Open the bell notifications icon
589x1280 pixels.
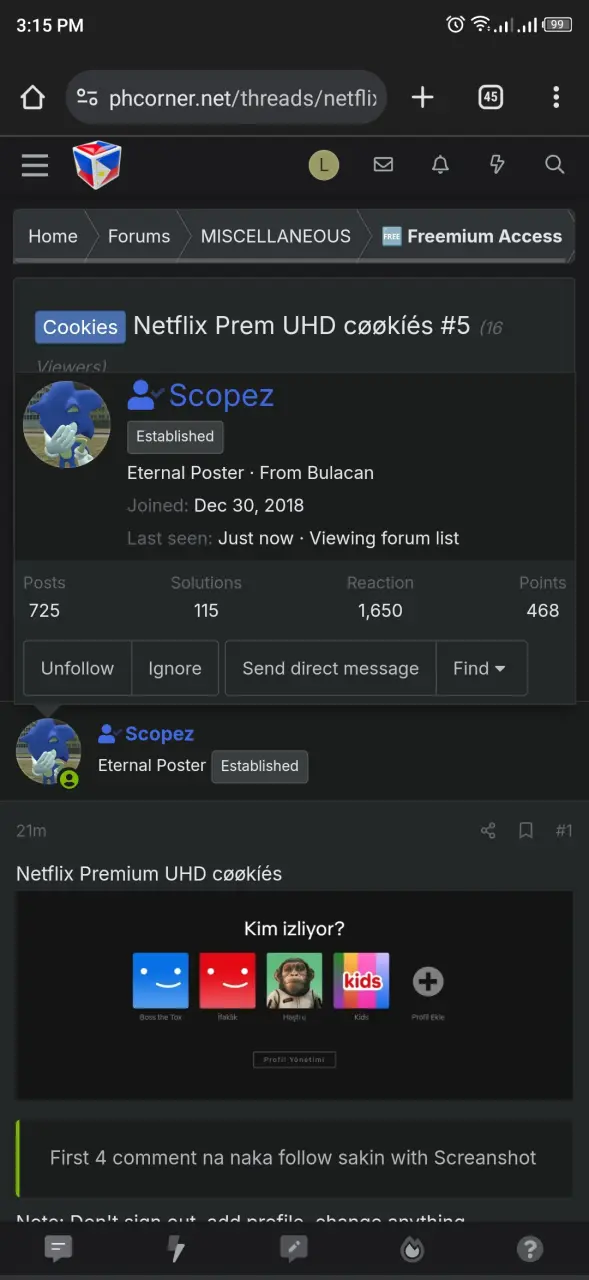coord(440,165)
